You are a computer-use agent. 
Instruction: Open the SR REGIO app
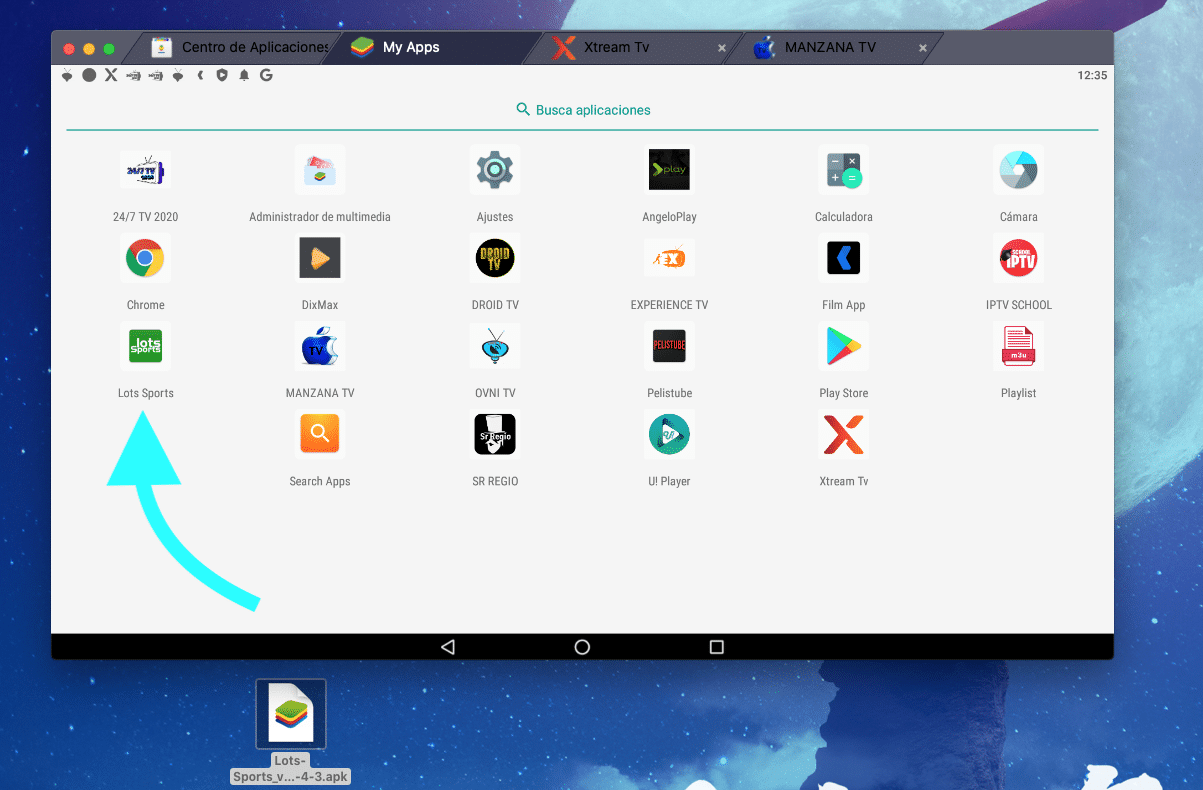point(494,435)
